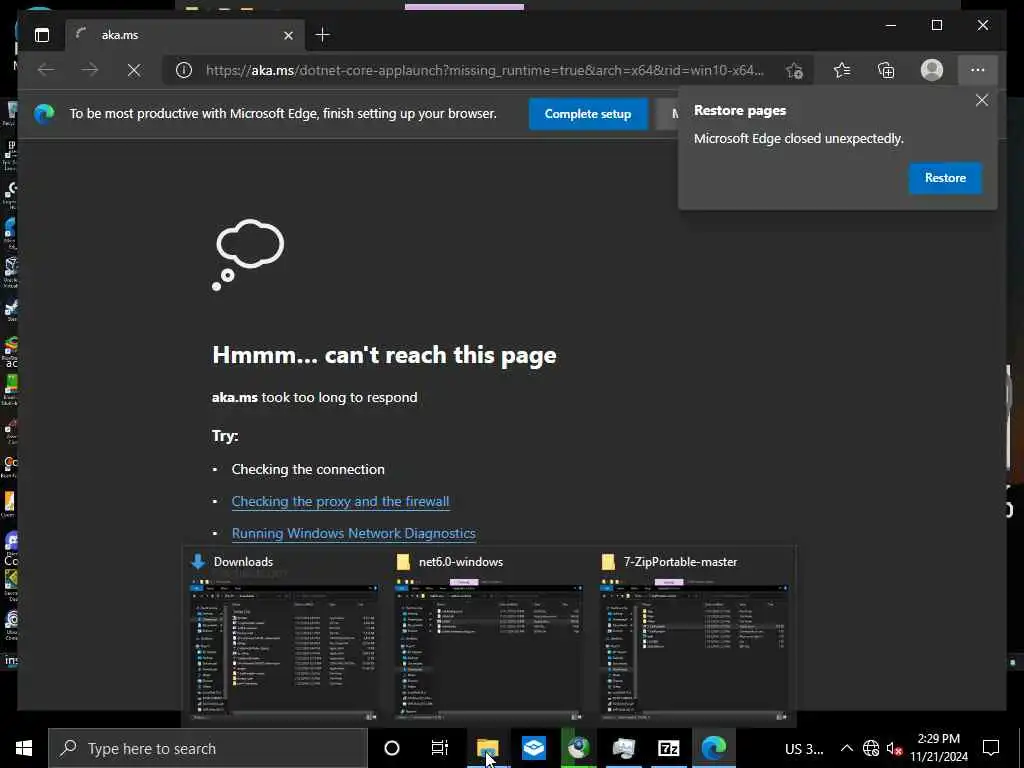Open the muted volume tray icon
The height and width of the screenshot is (768, 1024).
coord(894,748)
